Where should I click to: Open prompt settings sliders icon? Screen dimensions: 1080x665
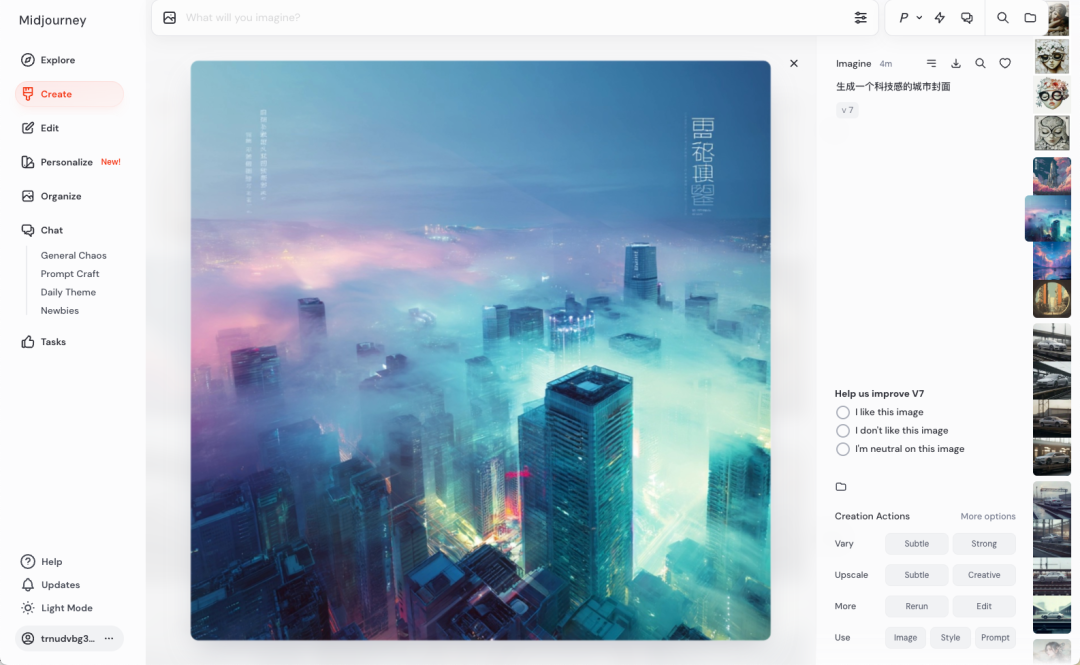point(860,18)
